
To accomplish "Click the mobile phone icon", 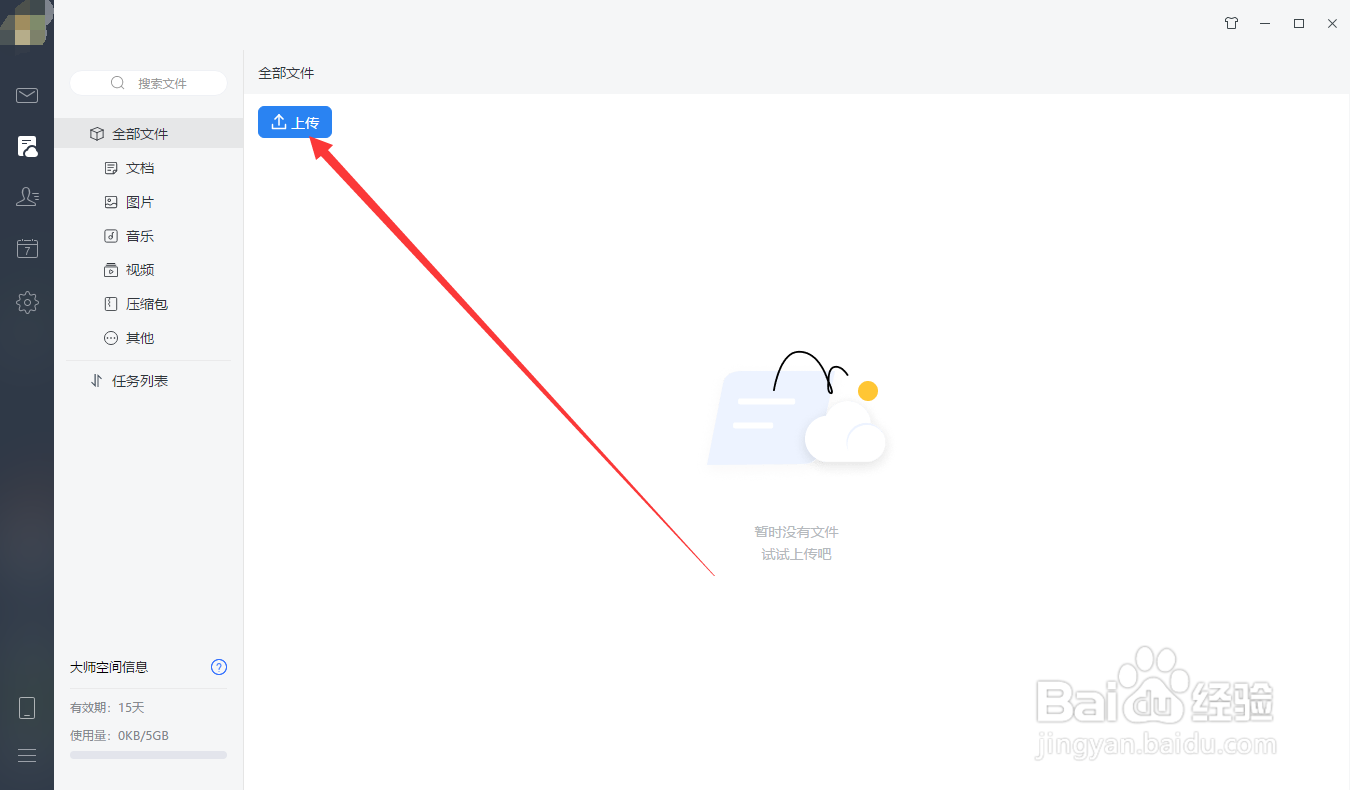I will pyautogui.click(x=27, y=708).
